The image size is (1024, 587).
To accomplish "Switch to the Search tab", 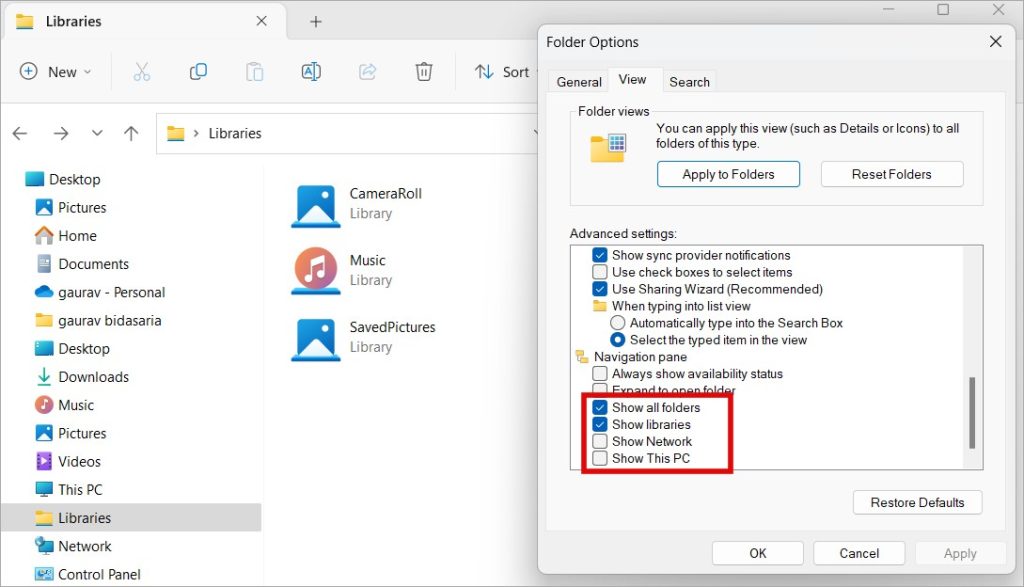I will (689, 82).
